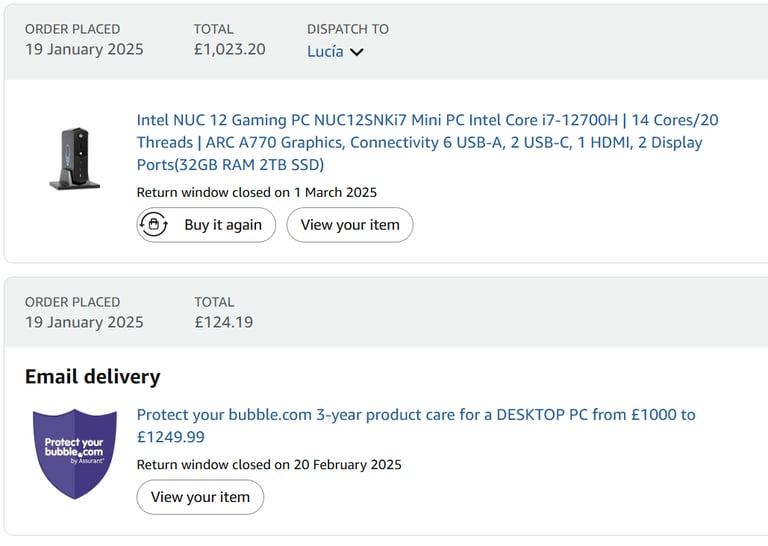View your item for the Intel NUC order
This screenshot has height=546, width=768.
click(350, 225)
